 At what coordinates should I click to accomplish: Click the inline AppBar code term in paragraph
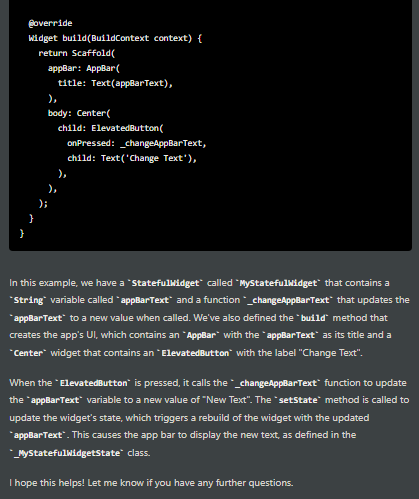201,335
